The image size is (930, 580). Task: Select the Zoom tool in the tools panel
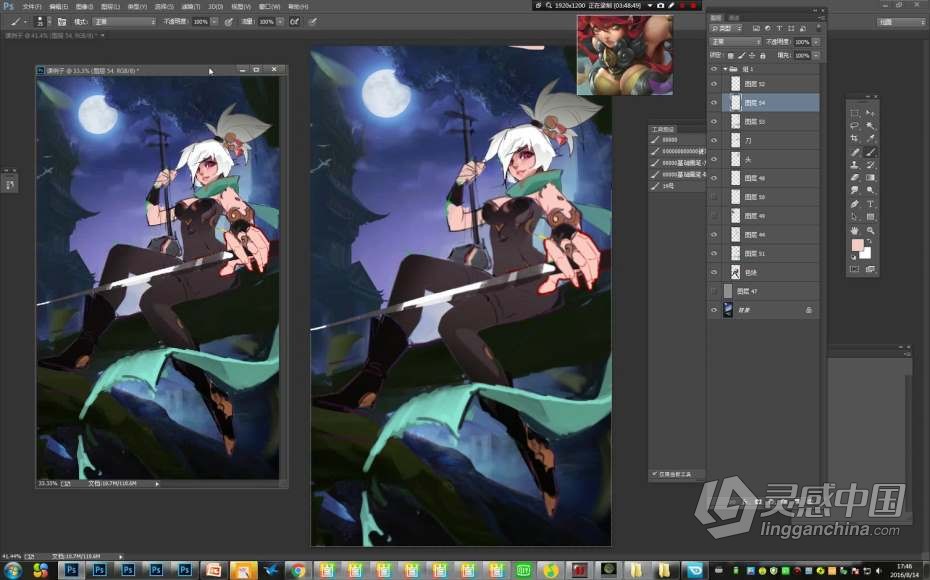click(x=870, y=230)
